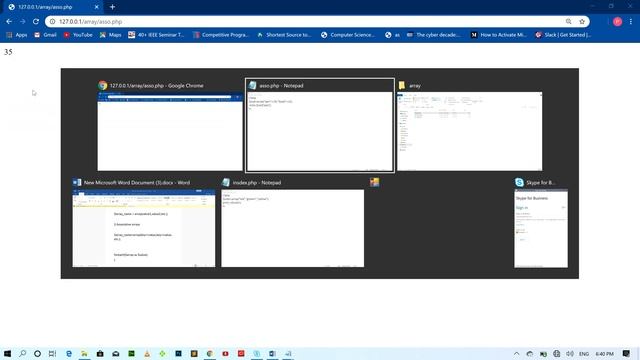Select the 127.0.0.1/array/asso.php browser tab
640x360 pixels.
[x=53, y=7]
